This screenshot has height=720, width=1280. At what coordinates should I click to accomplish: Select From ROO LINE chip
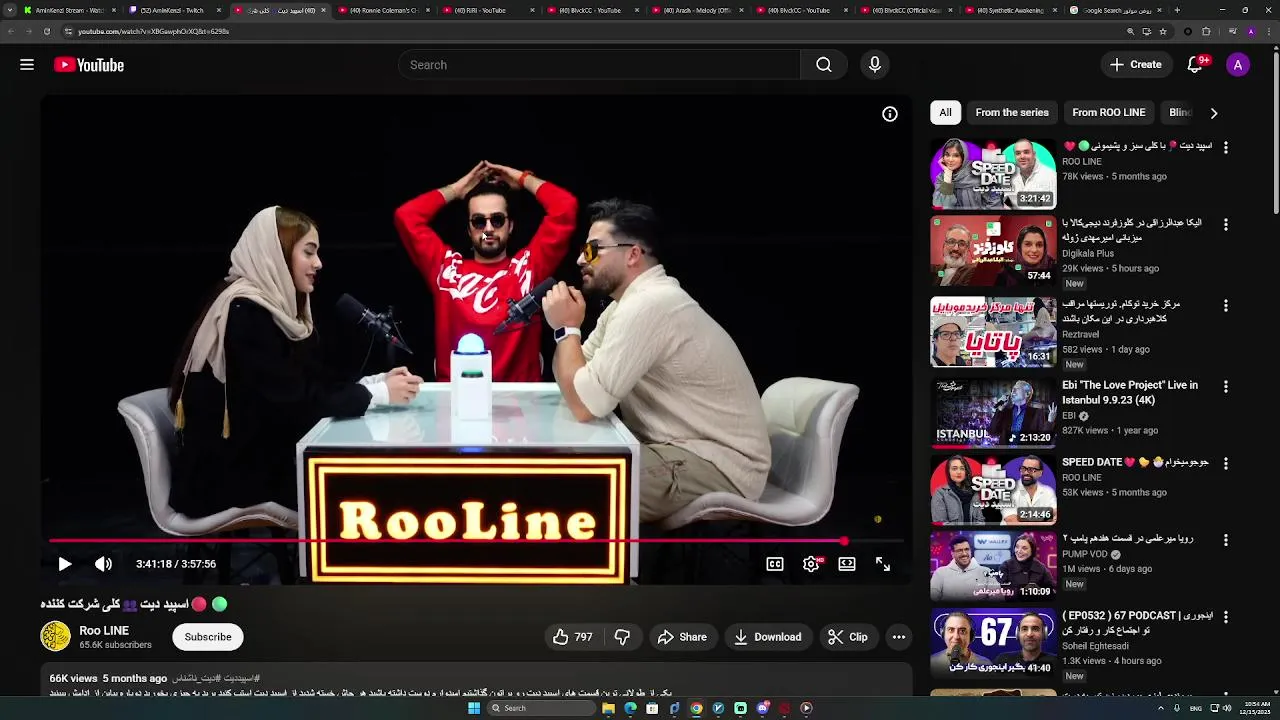[x=1109, y=112]
